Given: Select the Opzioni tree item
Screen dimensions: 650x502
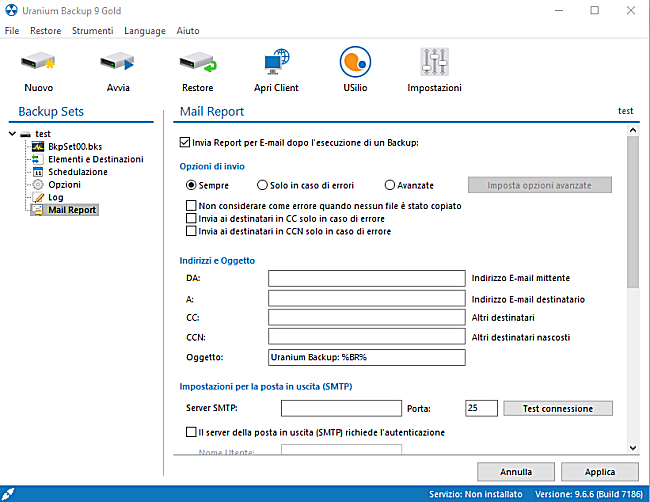Looking at the screenshot, I should (x=64, y=185).
